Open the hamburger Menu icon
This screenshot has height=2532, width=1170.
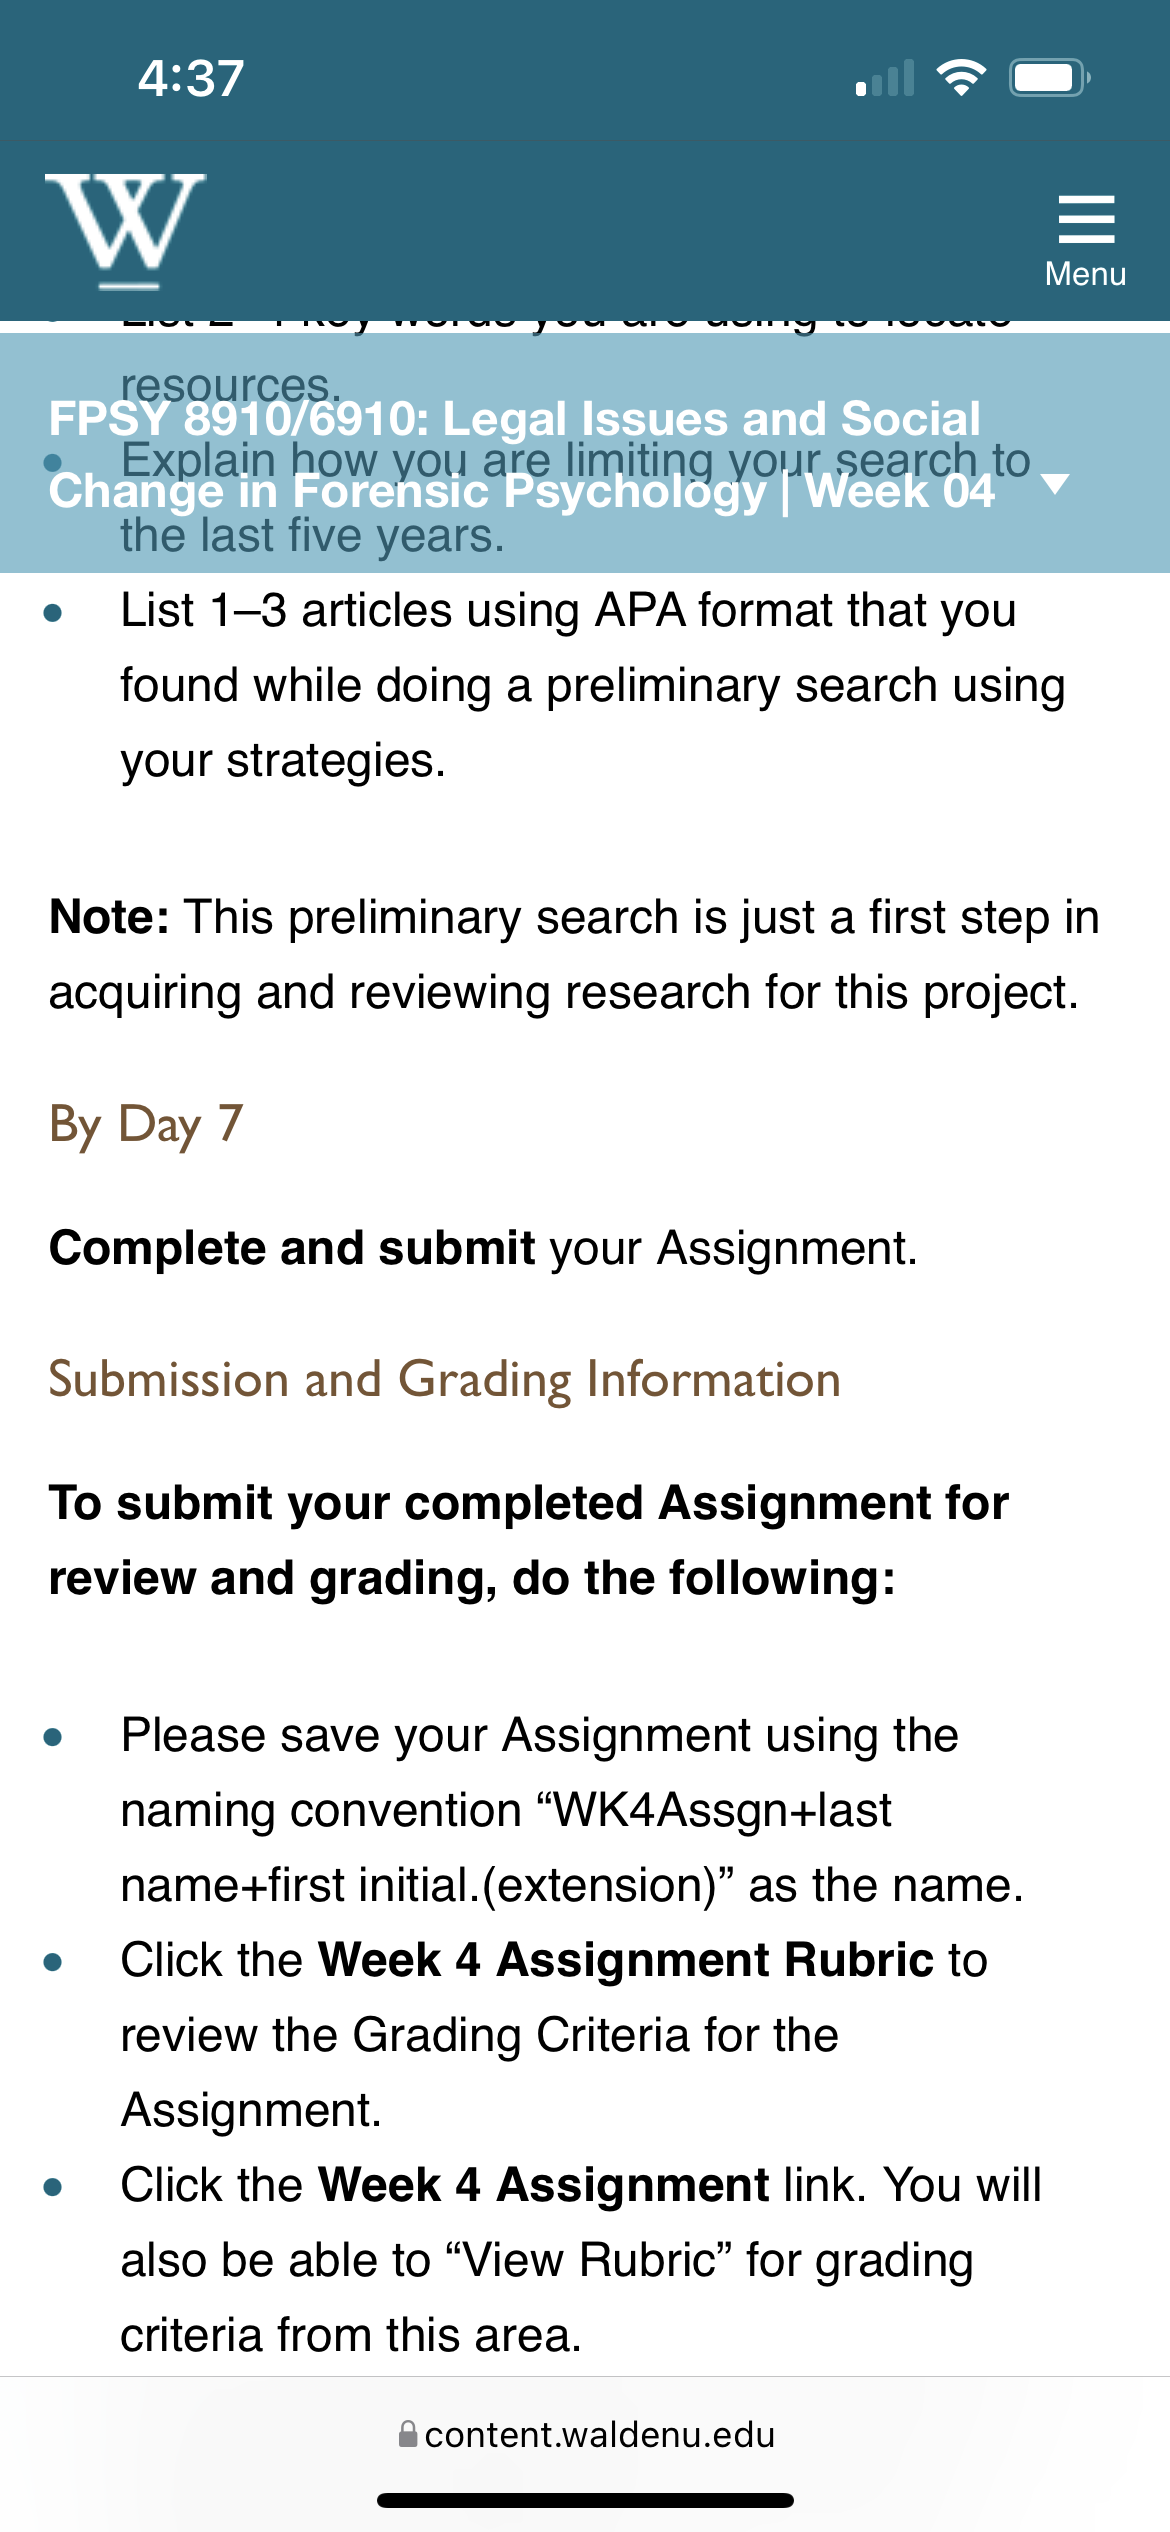point(1086,220)
